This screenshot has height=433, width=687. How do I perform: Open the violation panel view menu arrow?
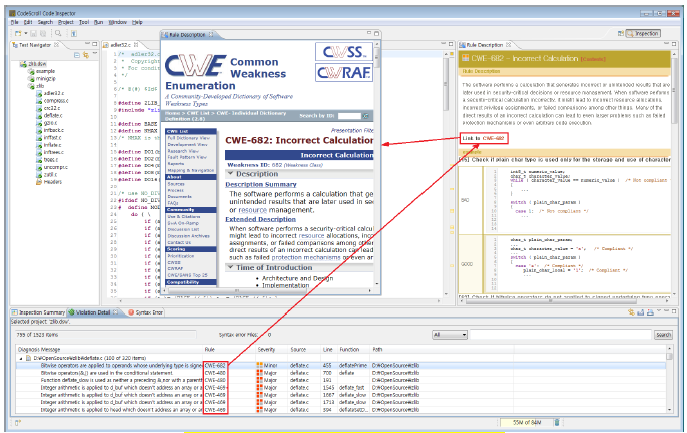pos(659,312)
